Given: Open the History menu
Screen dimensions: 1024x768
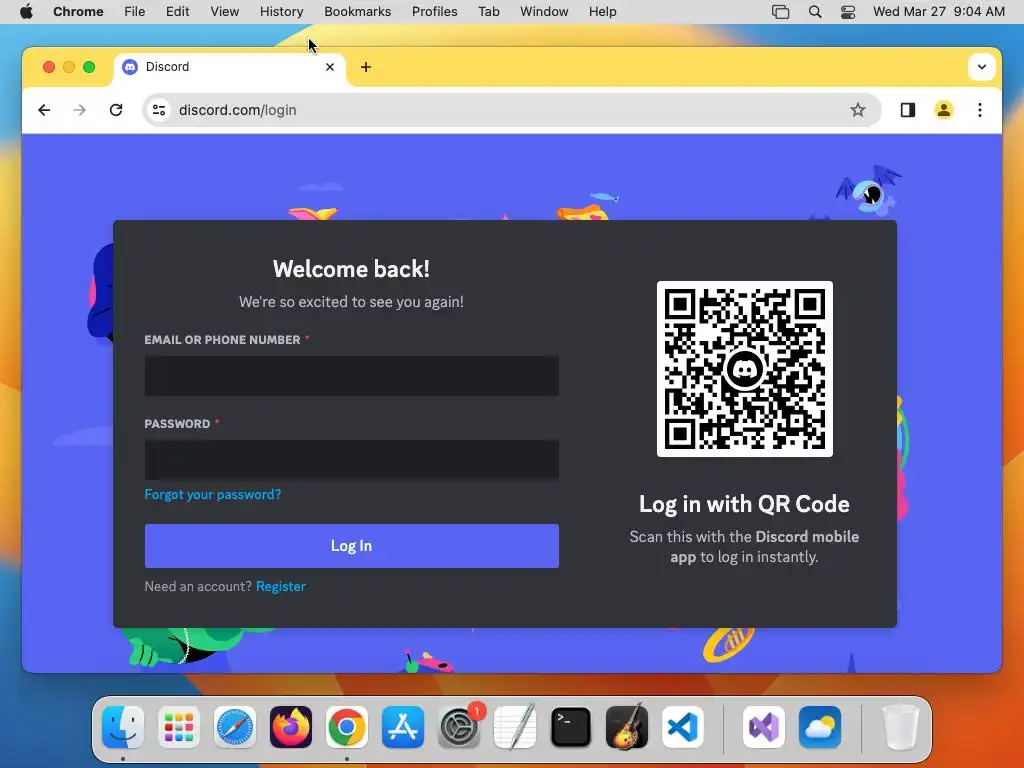Looking at the screenshot, I should coord(281,12).
